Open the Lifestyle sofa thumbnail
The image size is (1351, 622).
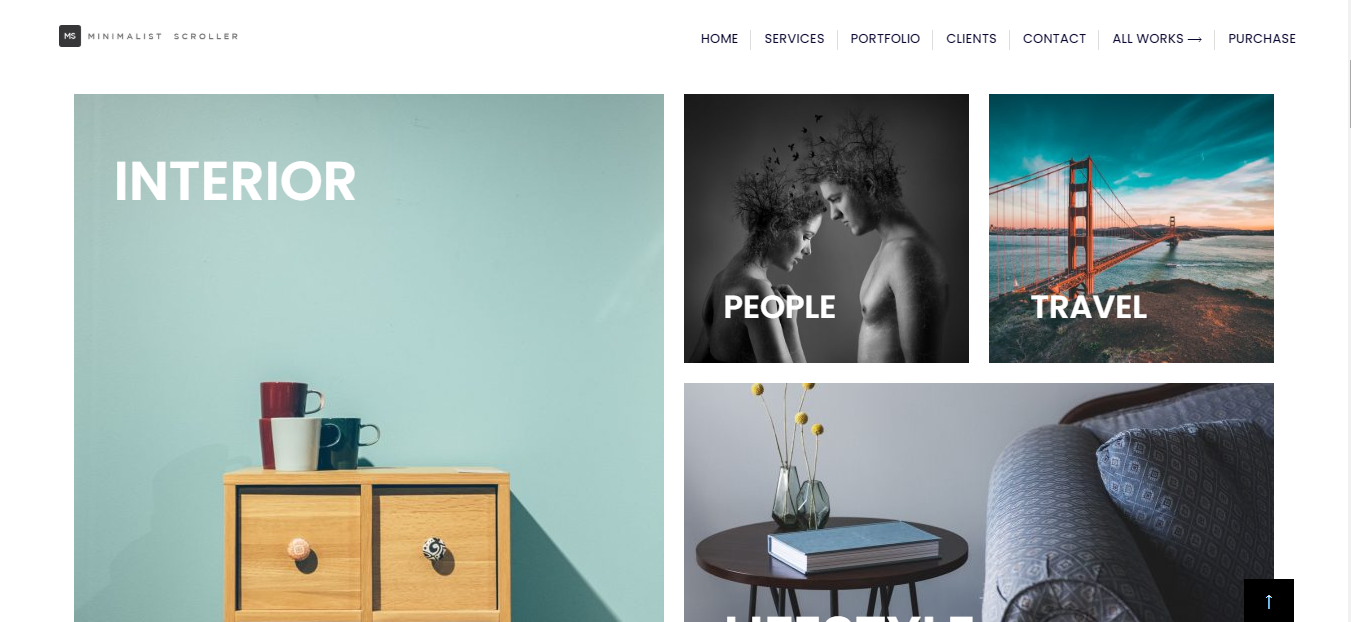point(979,502)
